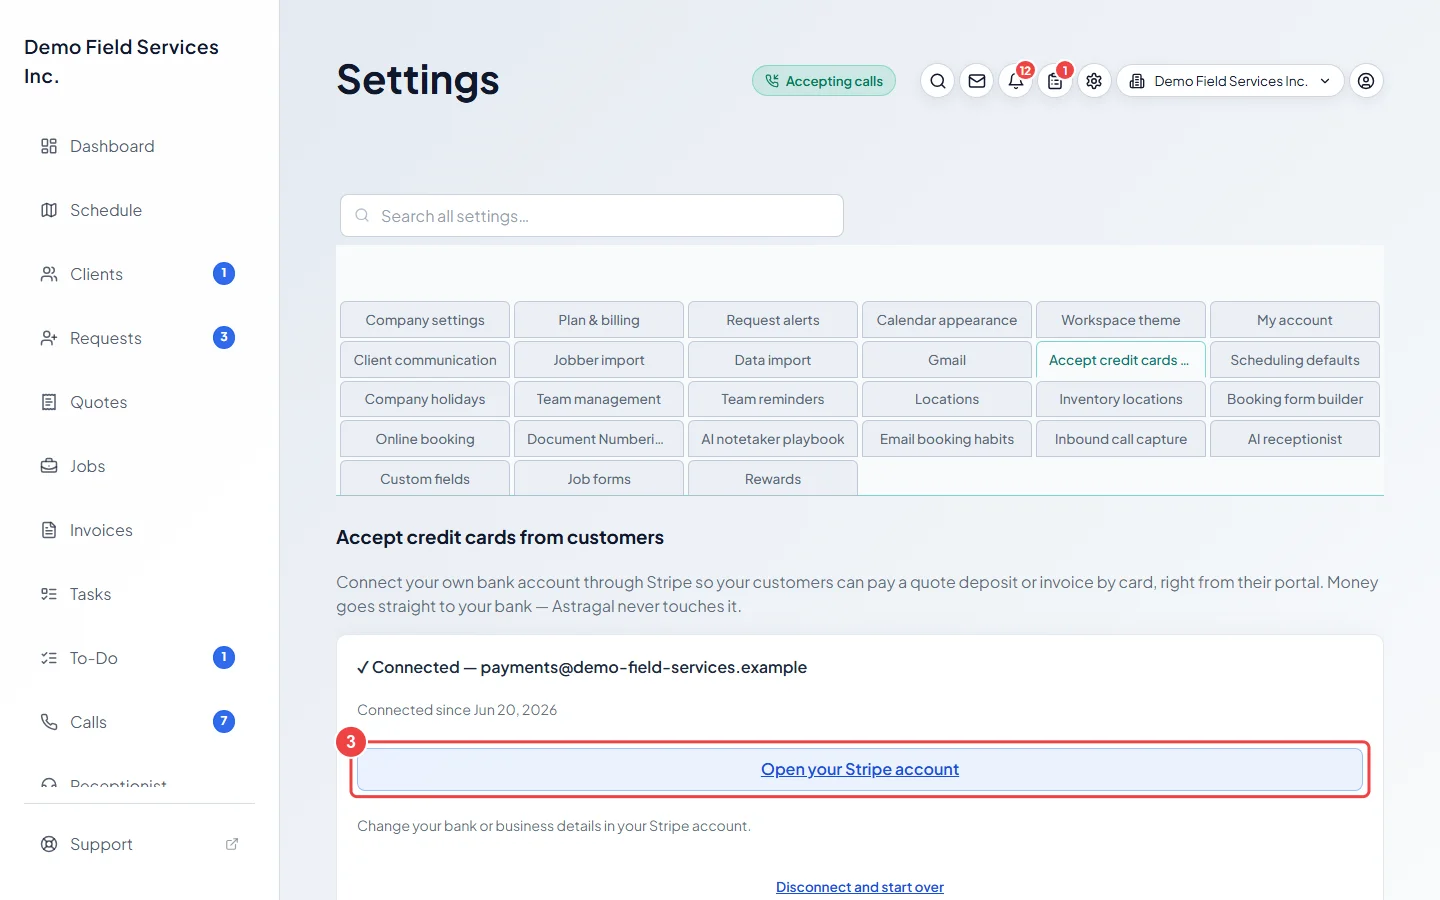Open notifications bell with 12 badge
Screen dimensions: 1440x900
click(x=1016, y=81)
